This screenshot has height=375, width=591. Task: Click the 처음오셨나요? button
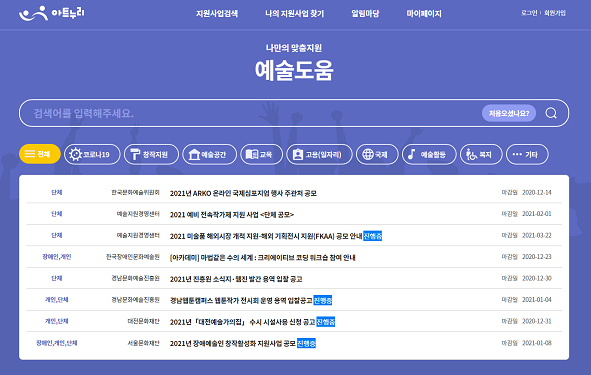pos(509,113)
